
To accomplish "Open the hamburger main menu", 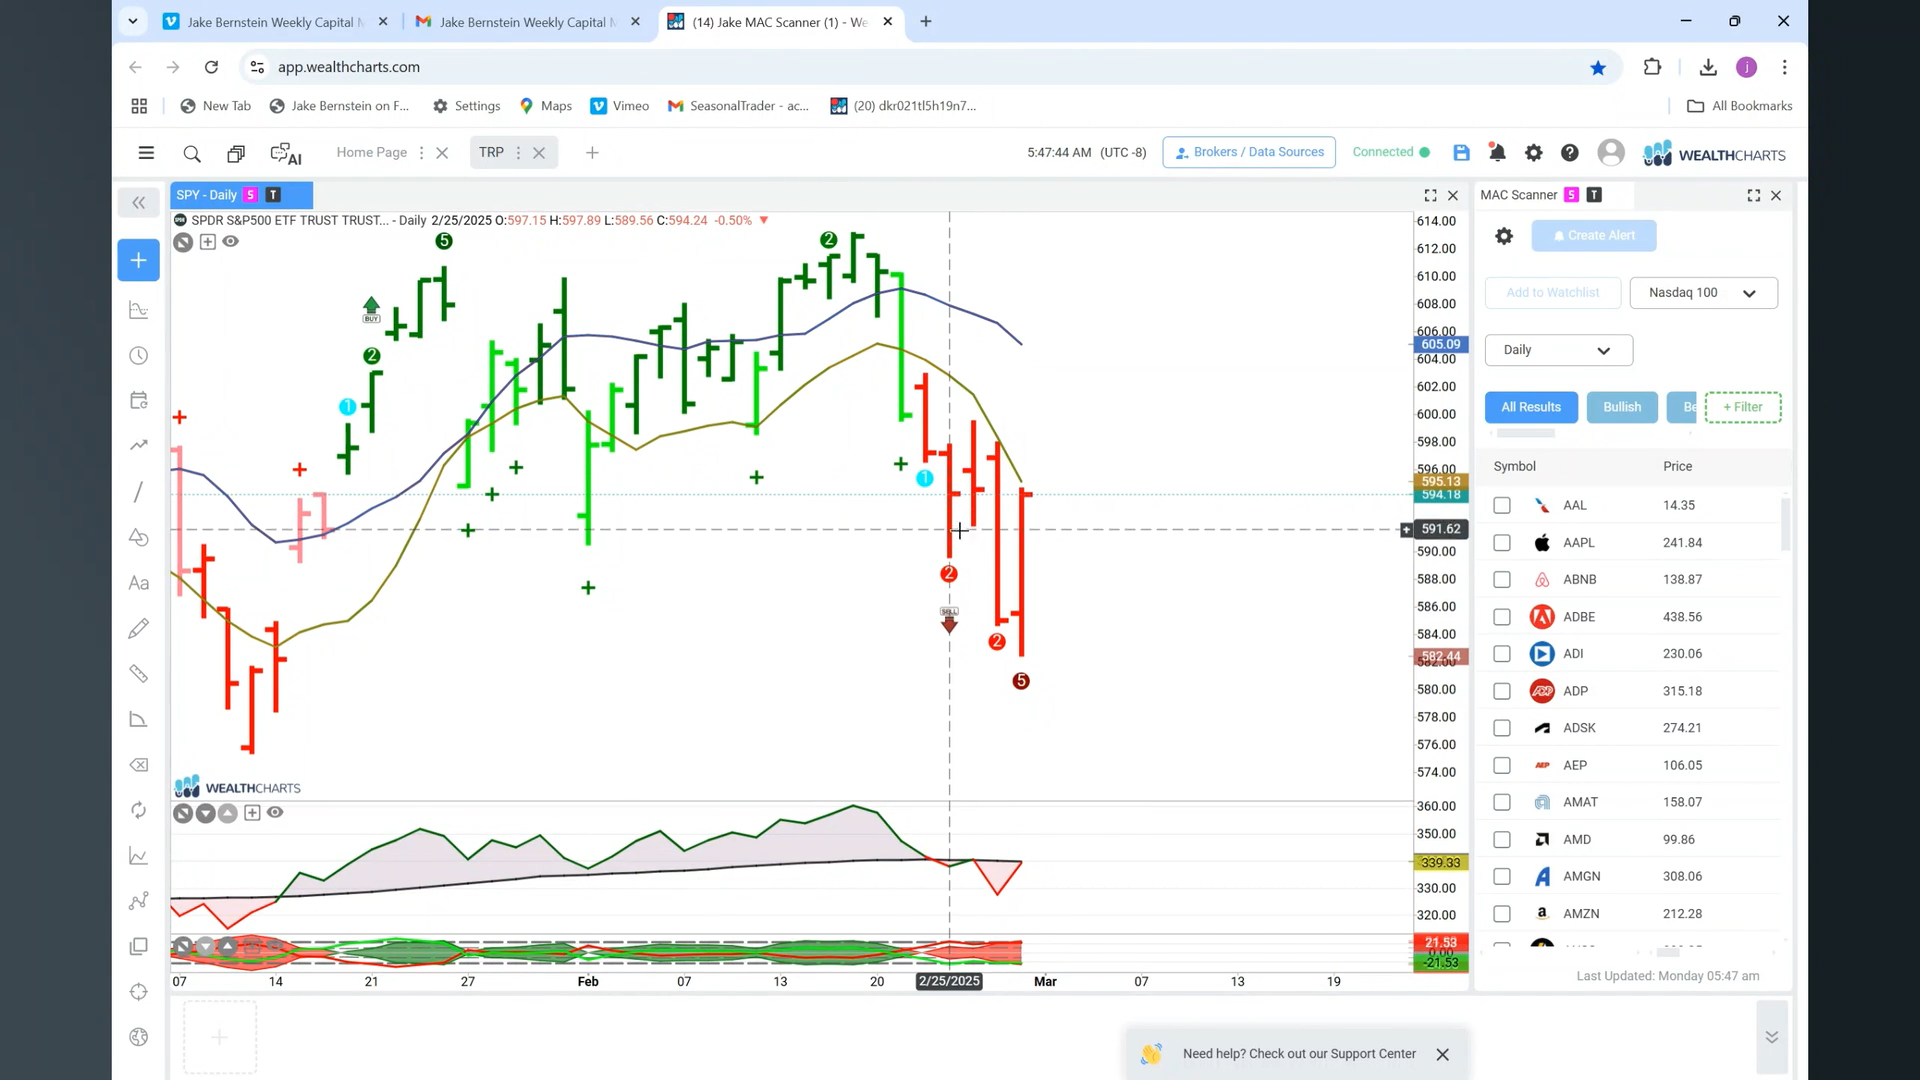I will point(146,153).
